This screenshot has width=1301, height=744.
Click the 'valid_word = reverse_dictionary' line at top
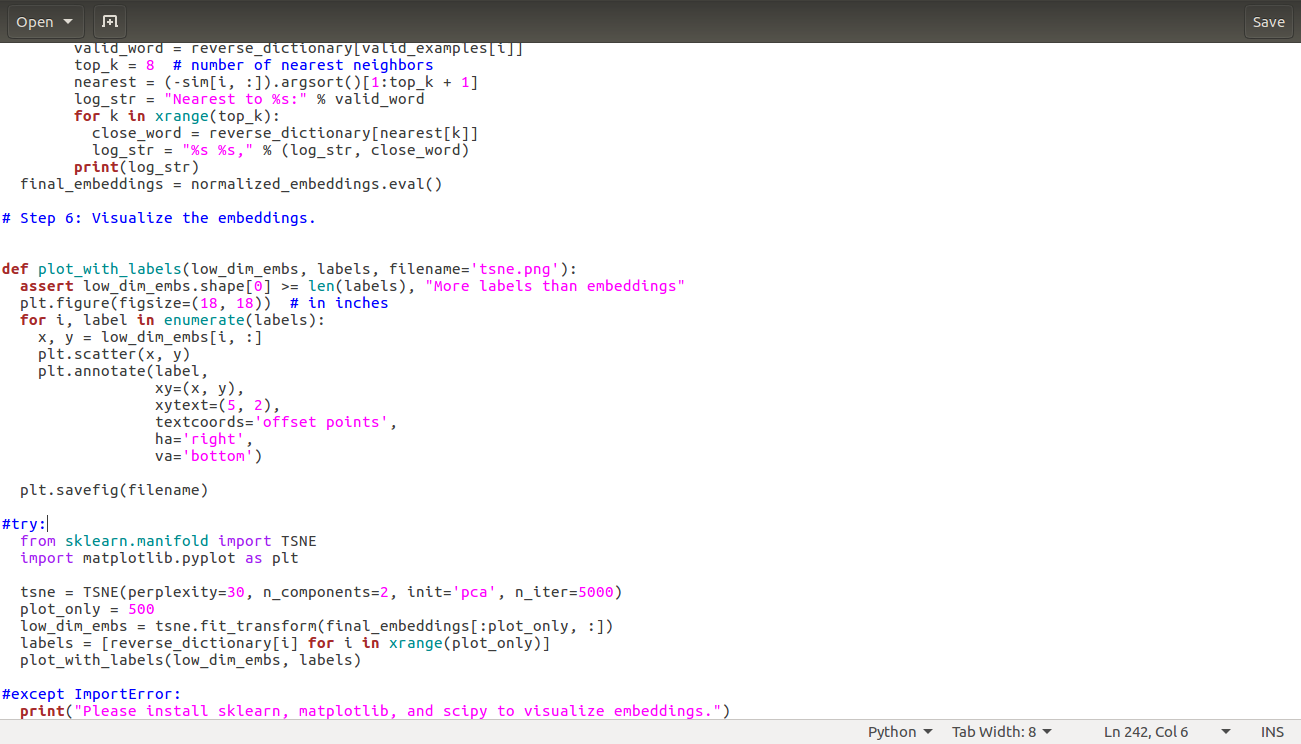pyautogui.click(x=299, y=49)
